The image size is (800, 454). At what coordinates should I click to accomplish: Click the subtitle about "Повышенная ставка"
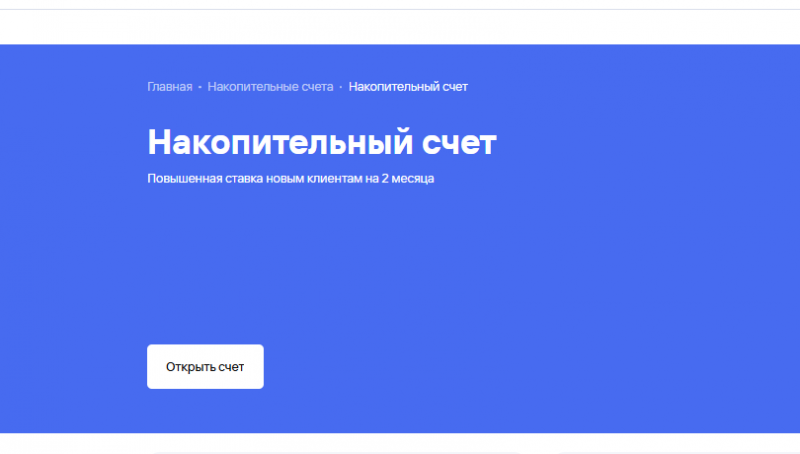coord(290,179)
